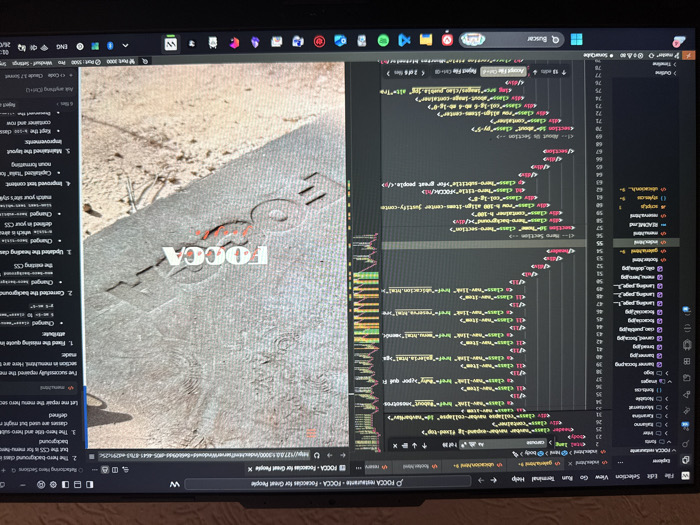Navigate forward with the title bar arrow
The height and width of the screenshot is (525, 700).
(481, 480)
